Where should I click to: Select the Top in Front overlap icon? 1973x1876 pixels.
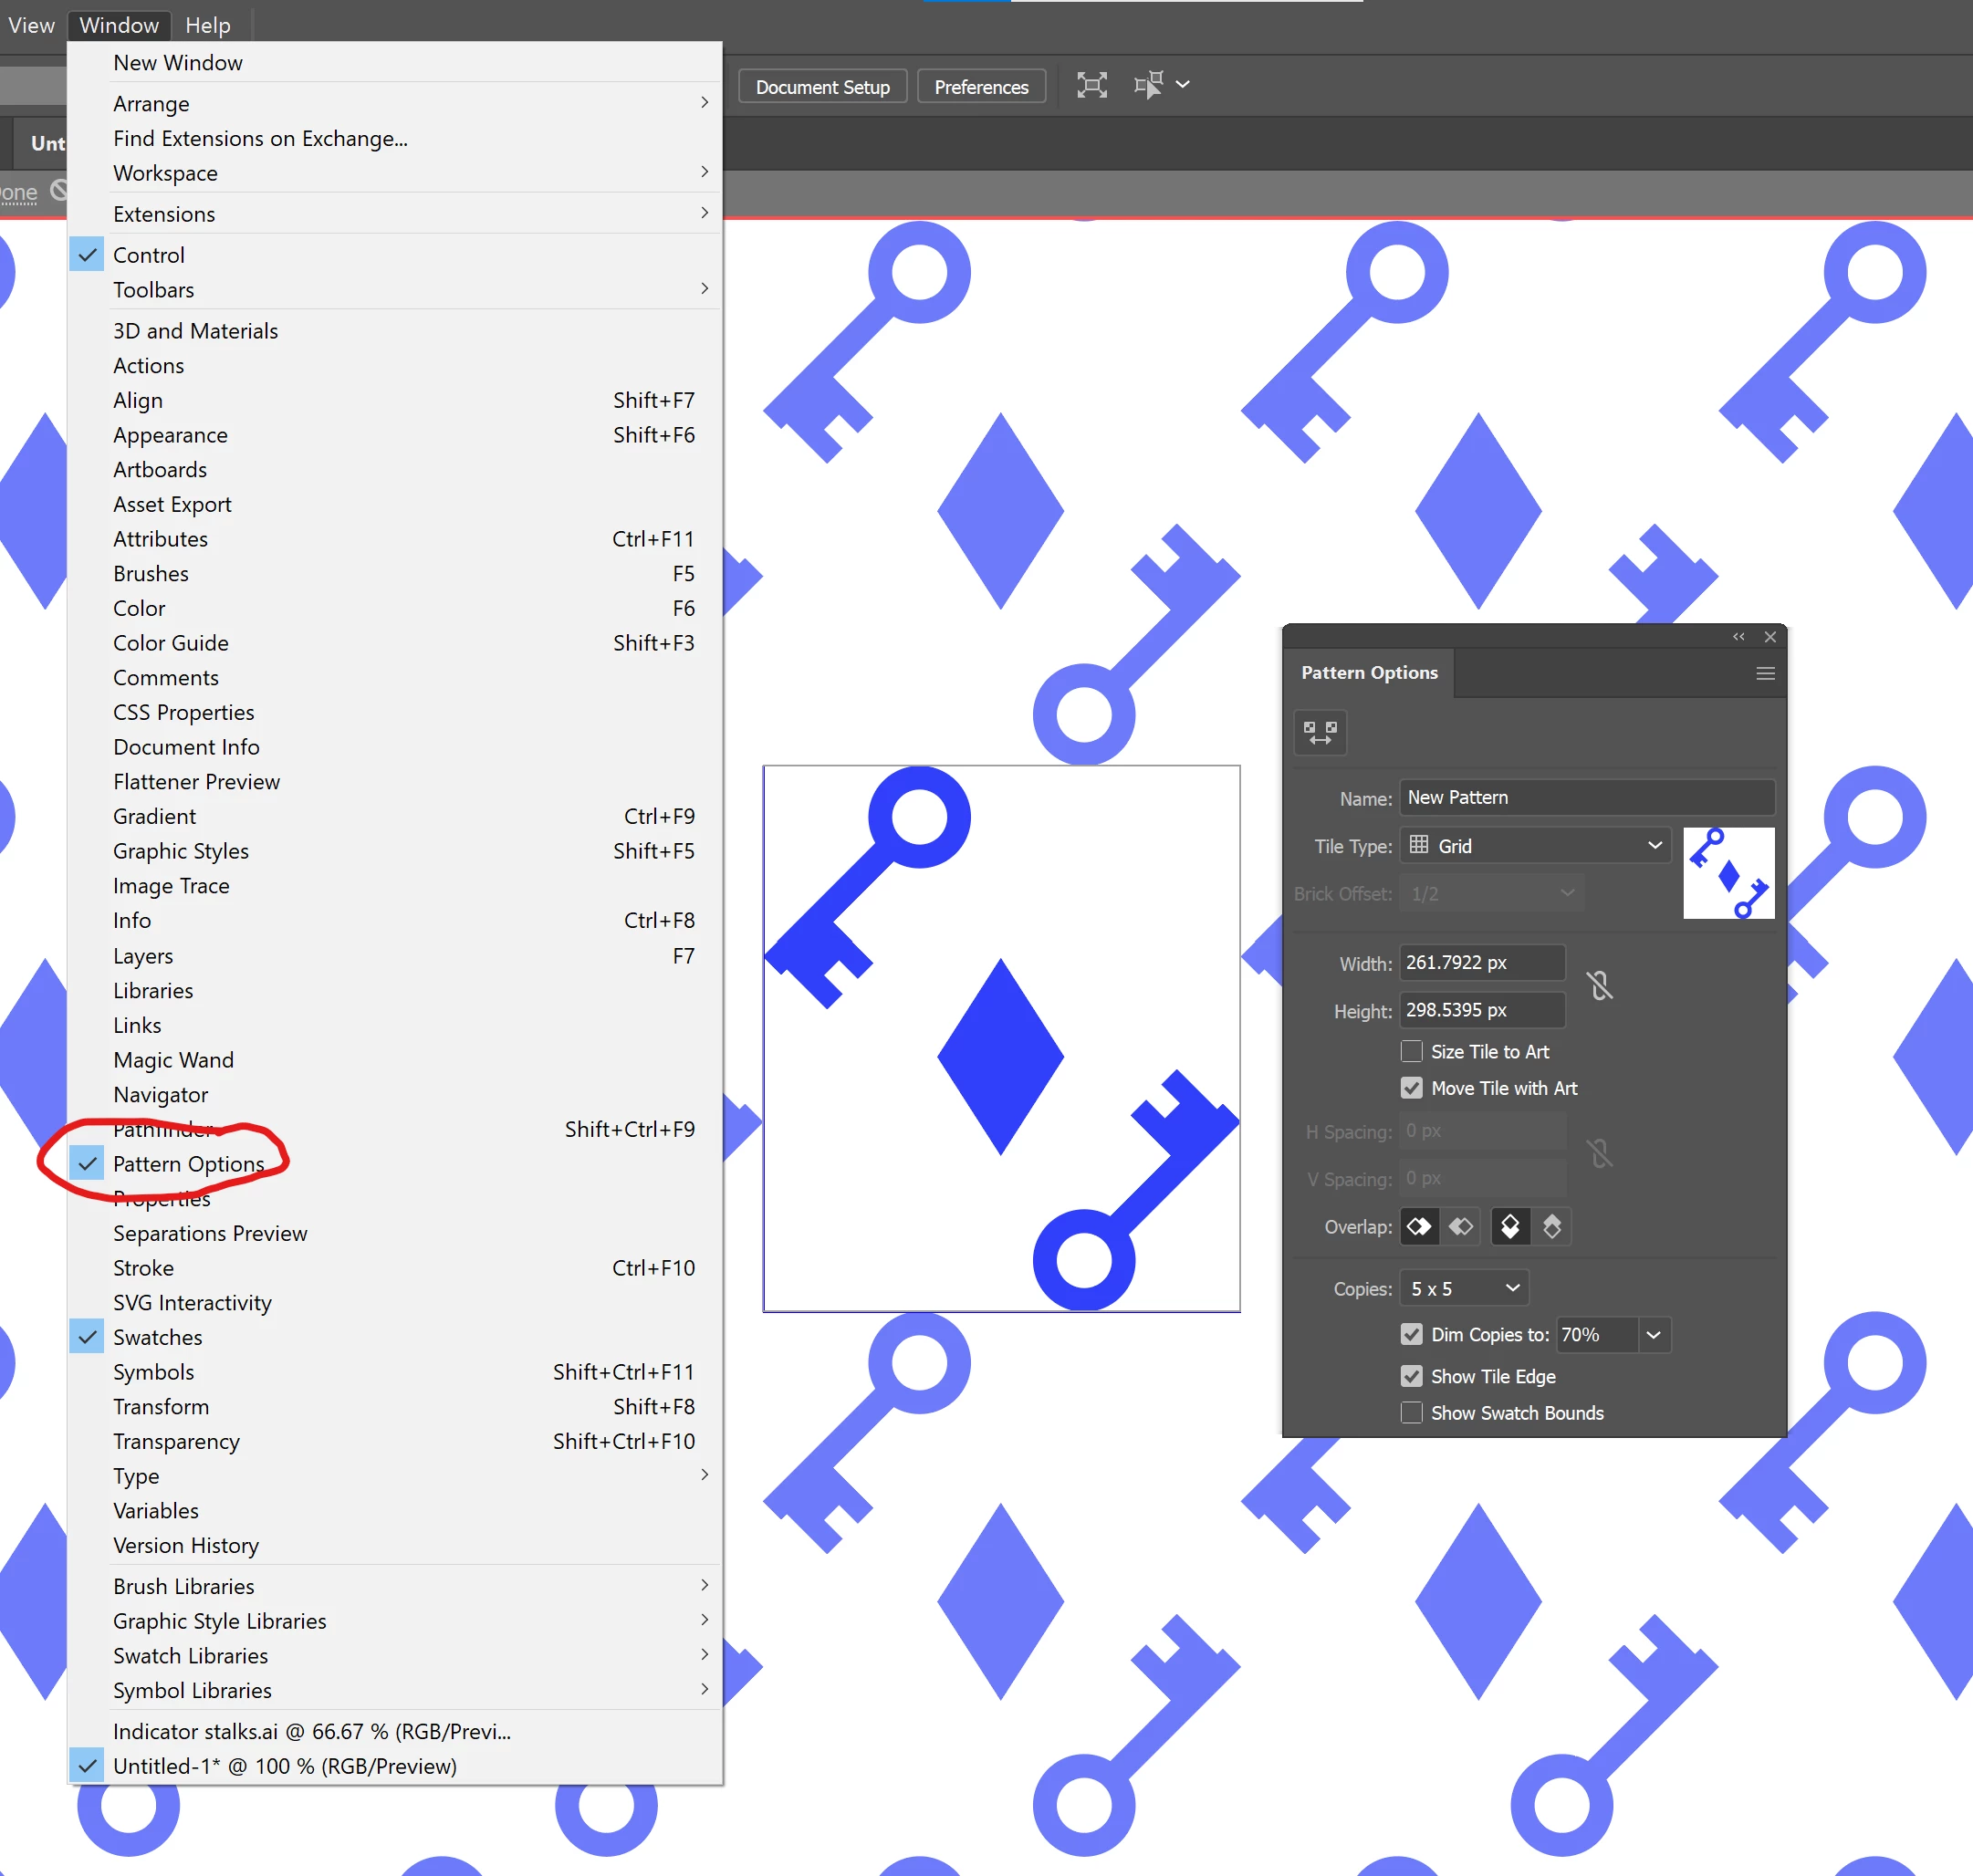tap(1510, 1226)
